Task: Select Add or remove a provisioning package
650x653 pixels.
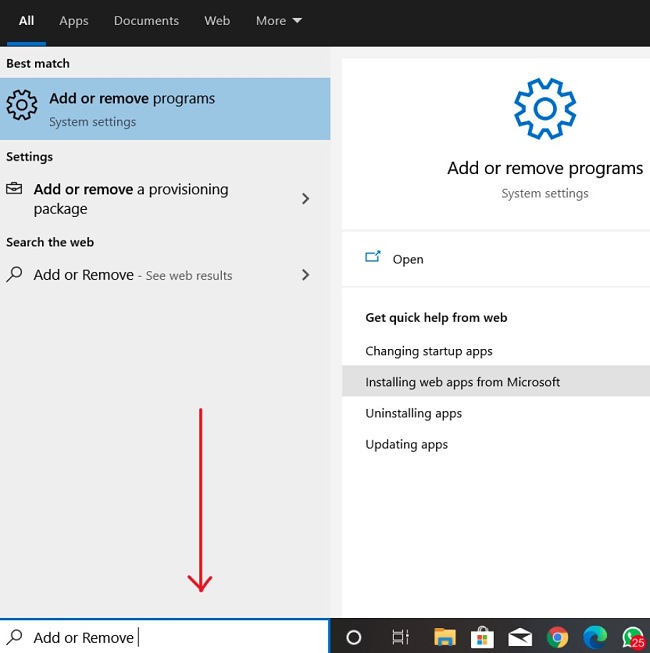Action: point(165,199)
